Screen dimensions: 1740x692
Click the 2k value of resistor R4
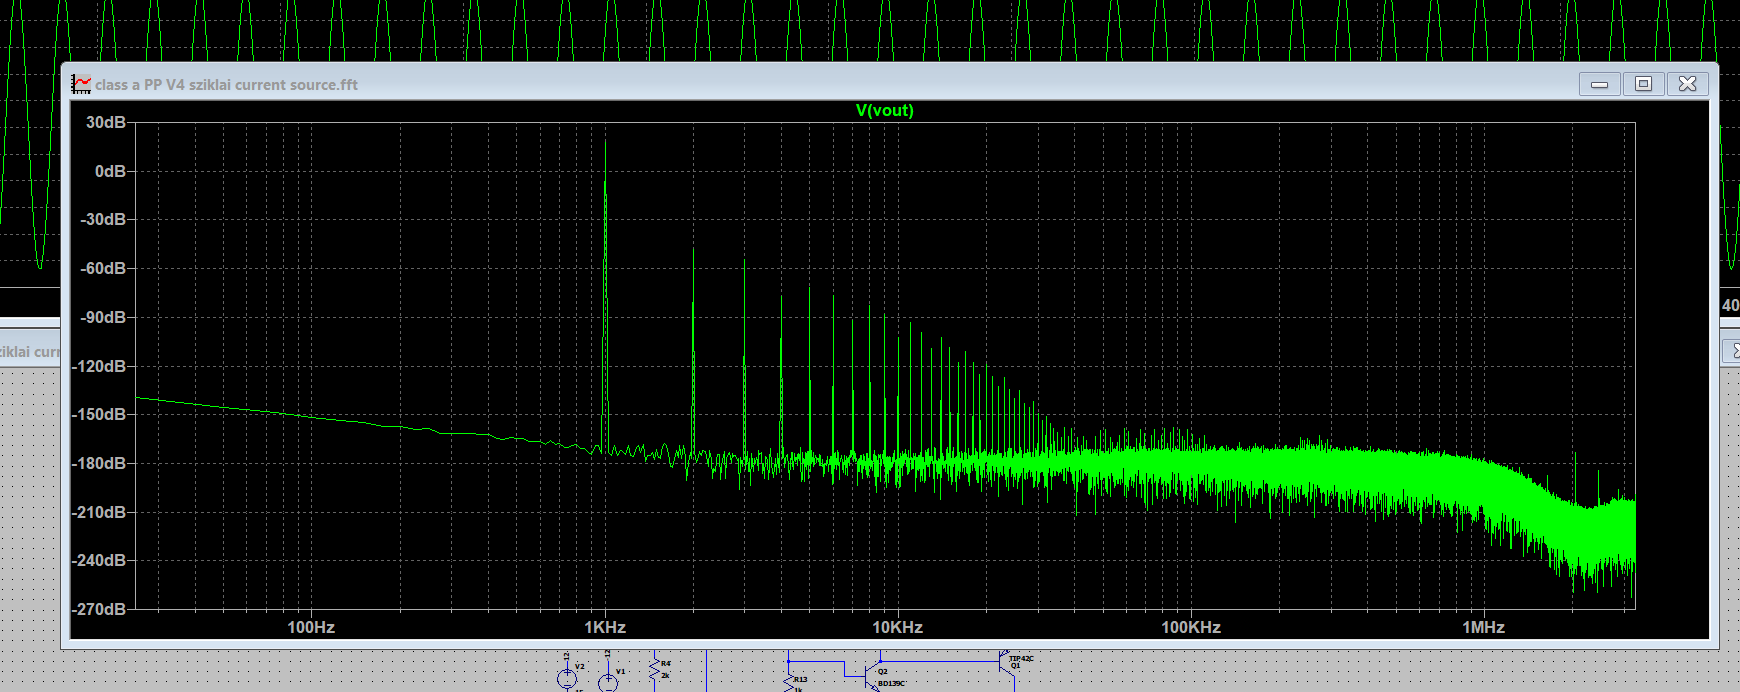pos(666,675)
